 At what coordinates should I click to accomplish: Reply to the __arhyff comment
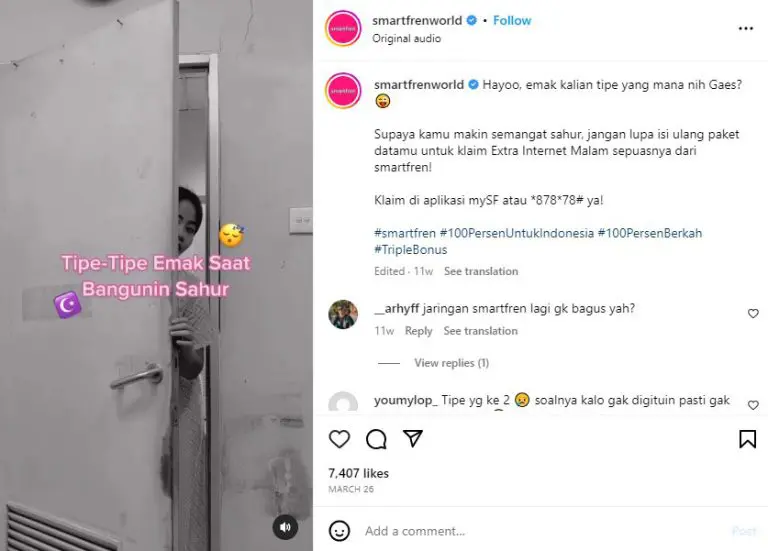click(x=418, y=331)
